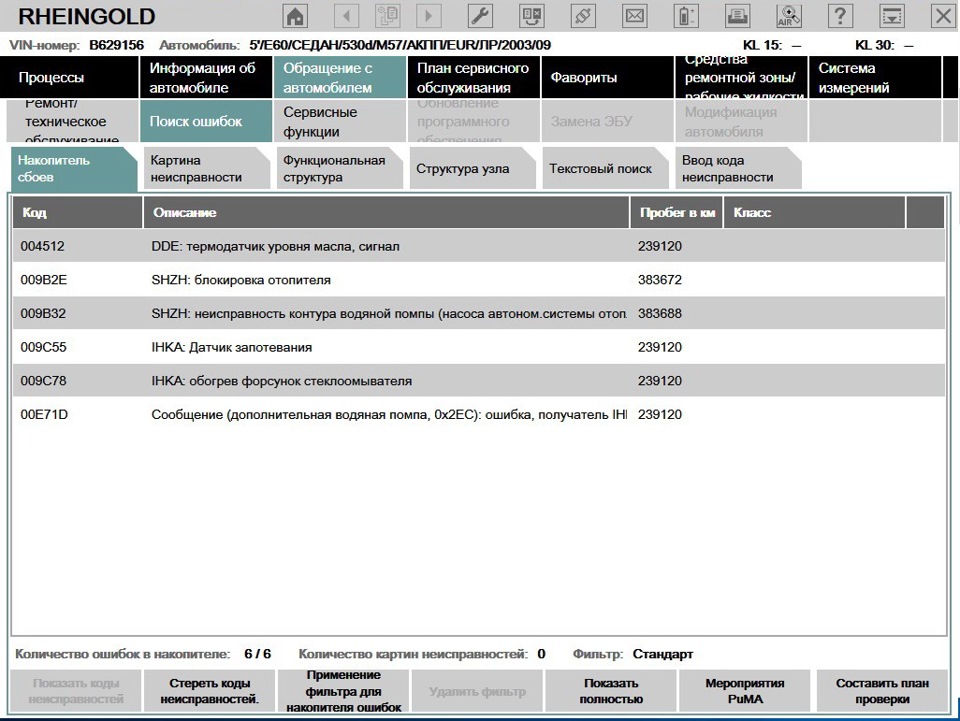The height and width of the screenshot is (721, 960).
Task: Select fault code 00E71D
Action: (44, 414)
